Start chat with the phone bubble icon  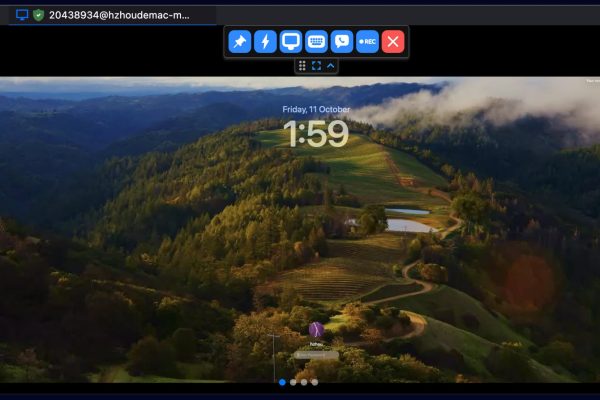(342, 41)
